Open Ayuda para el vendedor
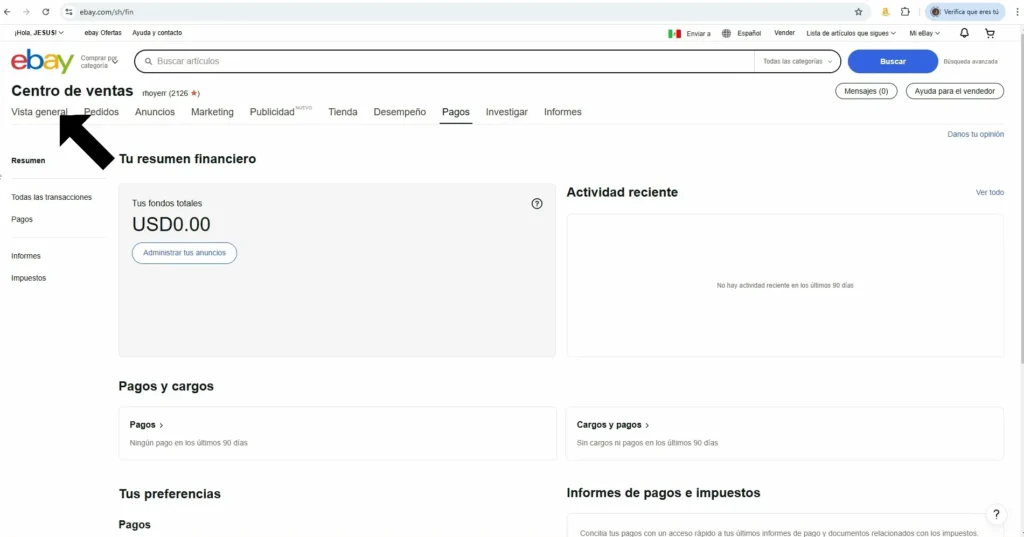This screenshot has height=537, width=1024. [955, 91]
